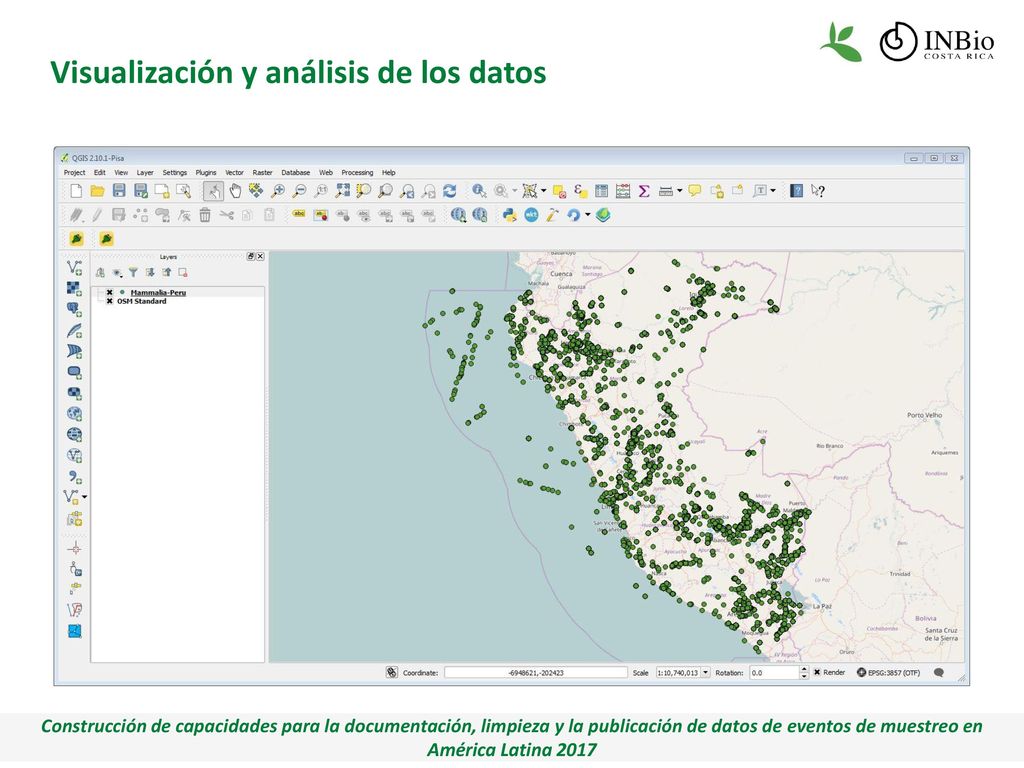Open a project with folder icon
The height and width of the screenshot is (768, 1024).
click(97, 191)
